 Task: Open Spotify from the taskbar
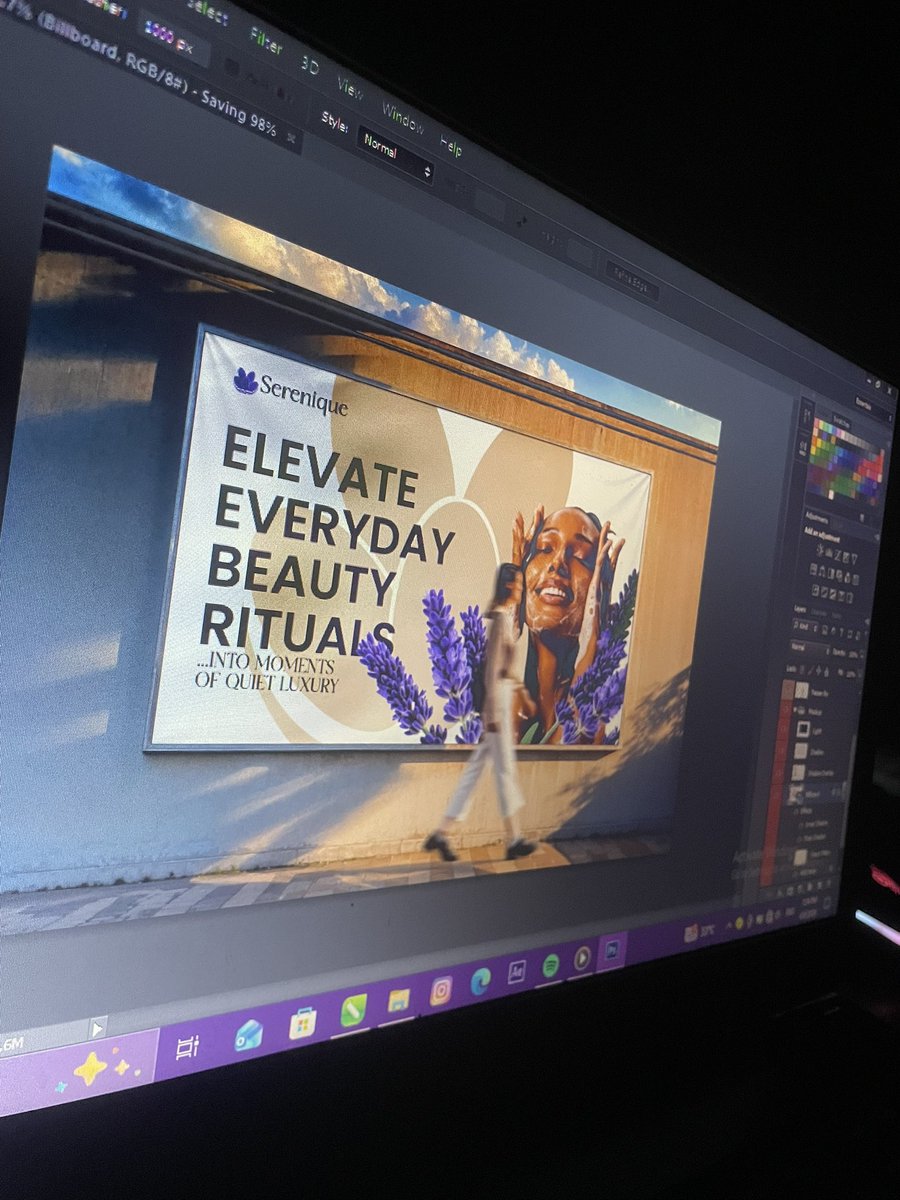coord(550,965)
